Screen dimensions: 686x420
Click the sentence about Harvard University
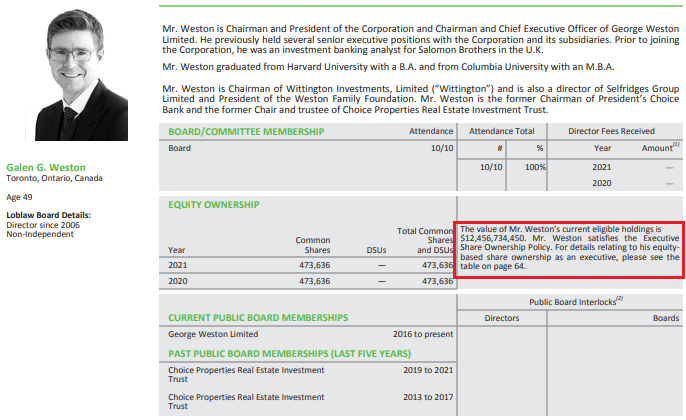[x=388, y=67]
